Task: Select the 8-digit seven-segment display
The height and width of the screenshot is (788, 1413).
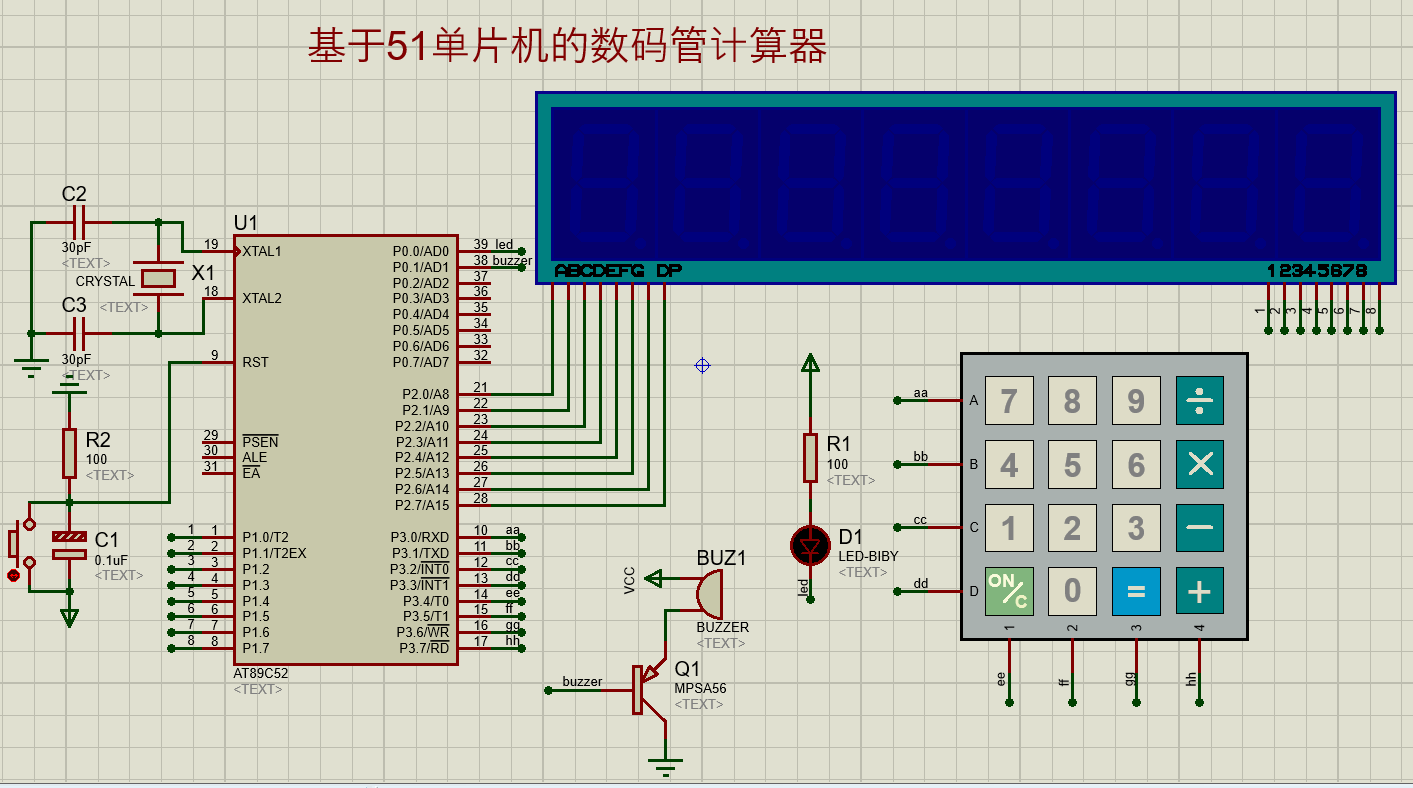Action: point(965,188)
